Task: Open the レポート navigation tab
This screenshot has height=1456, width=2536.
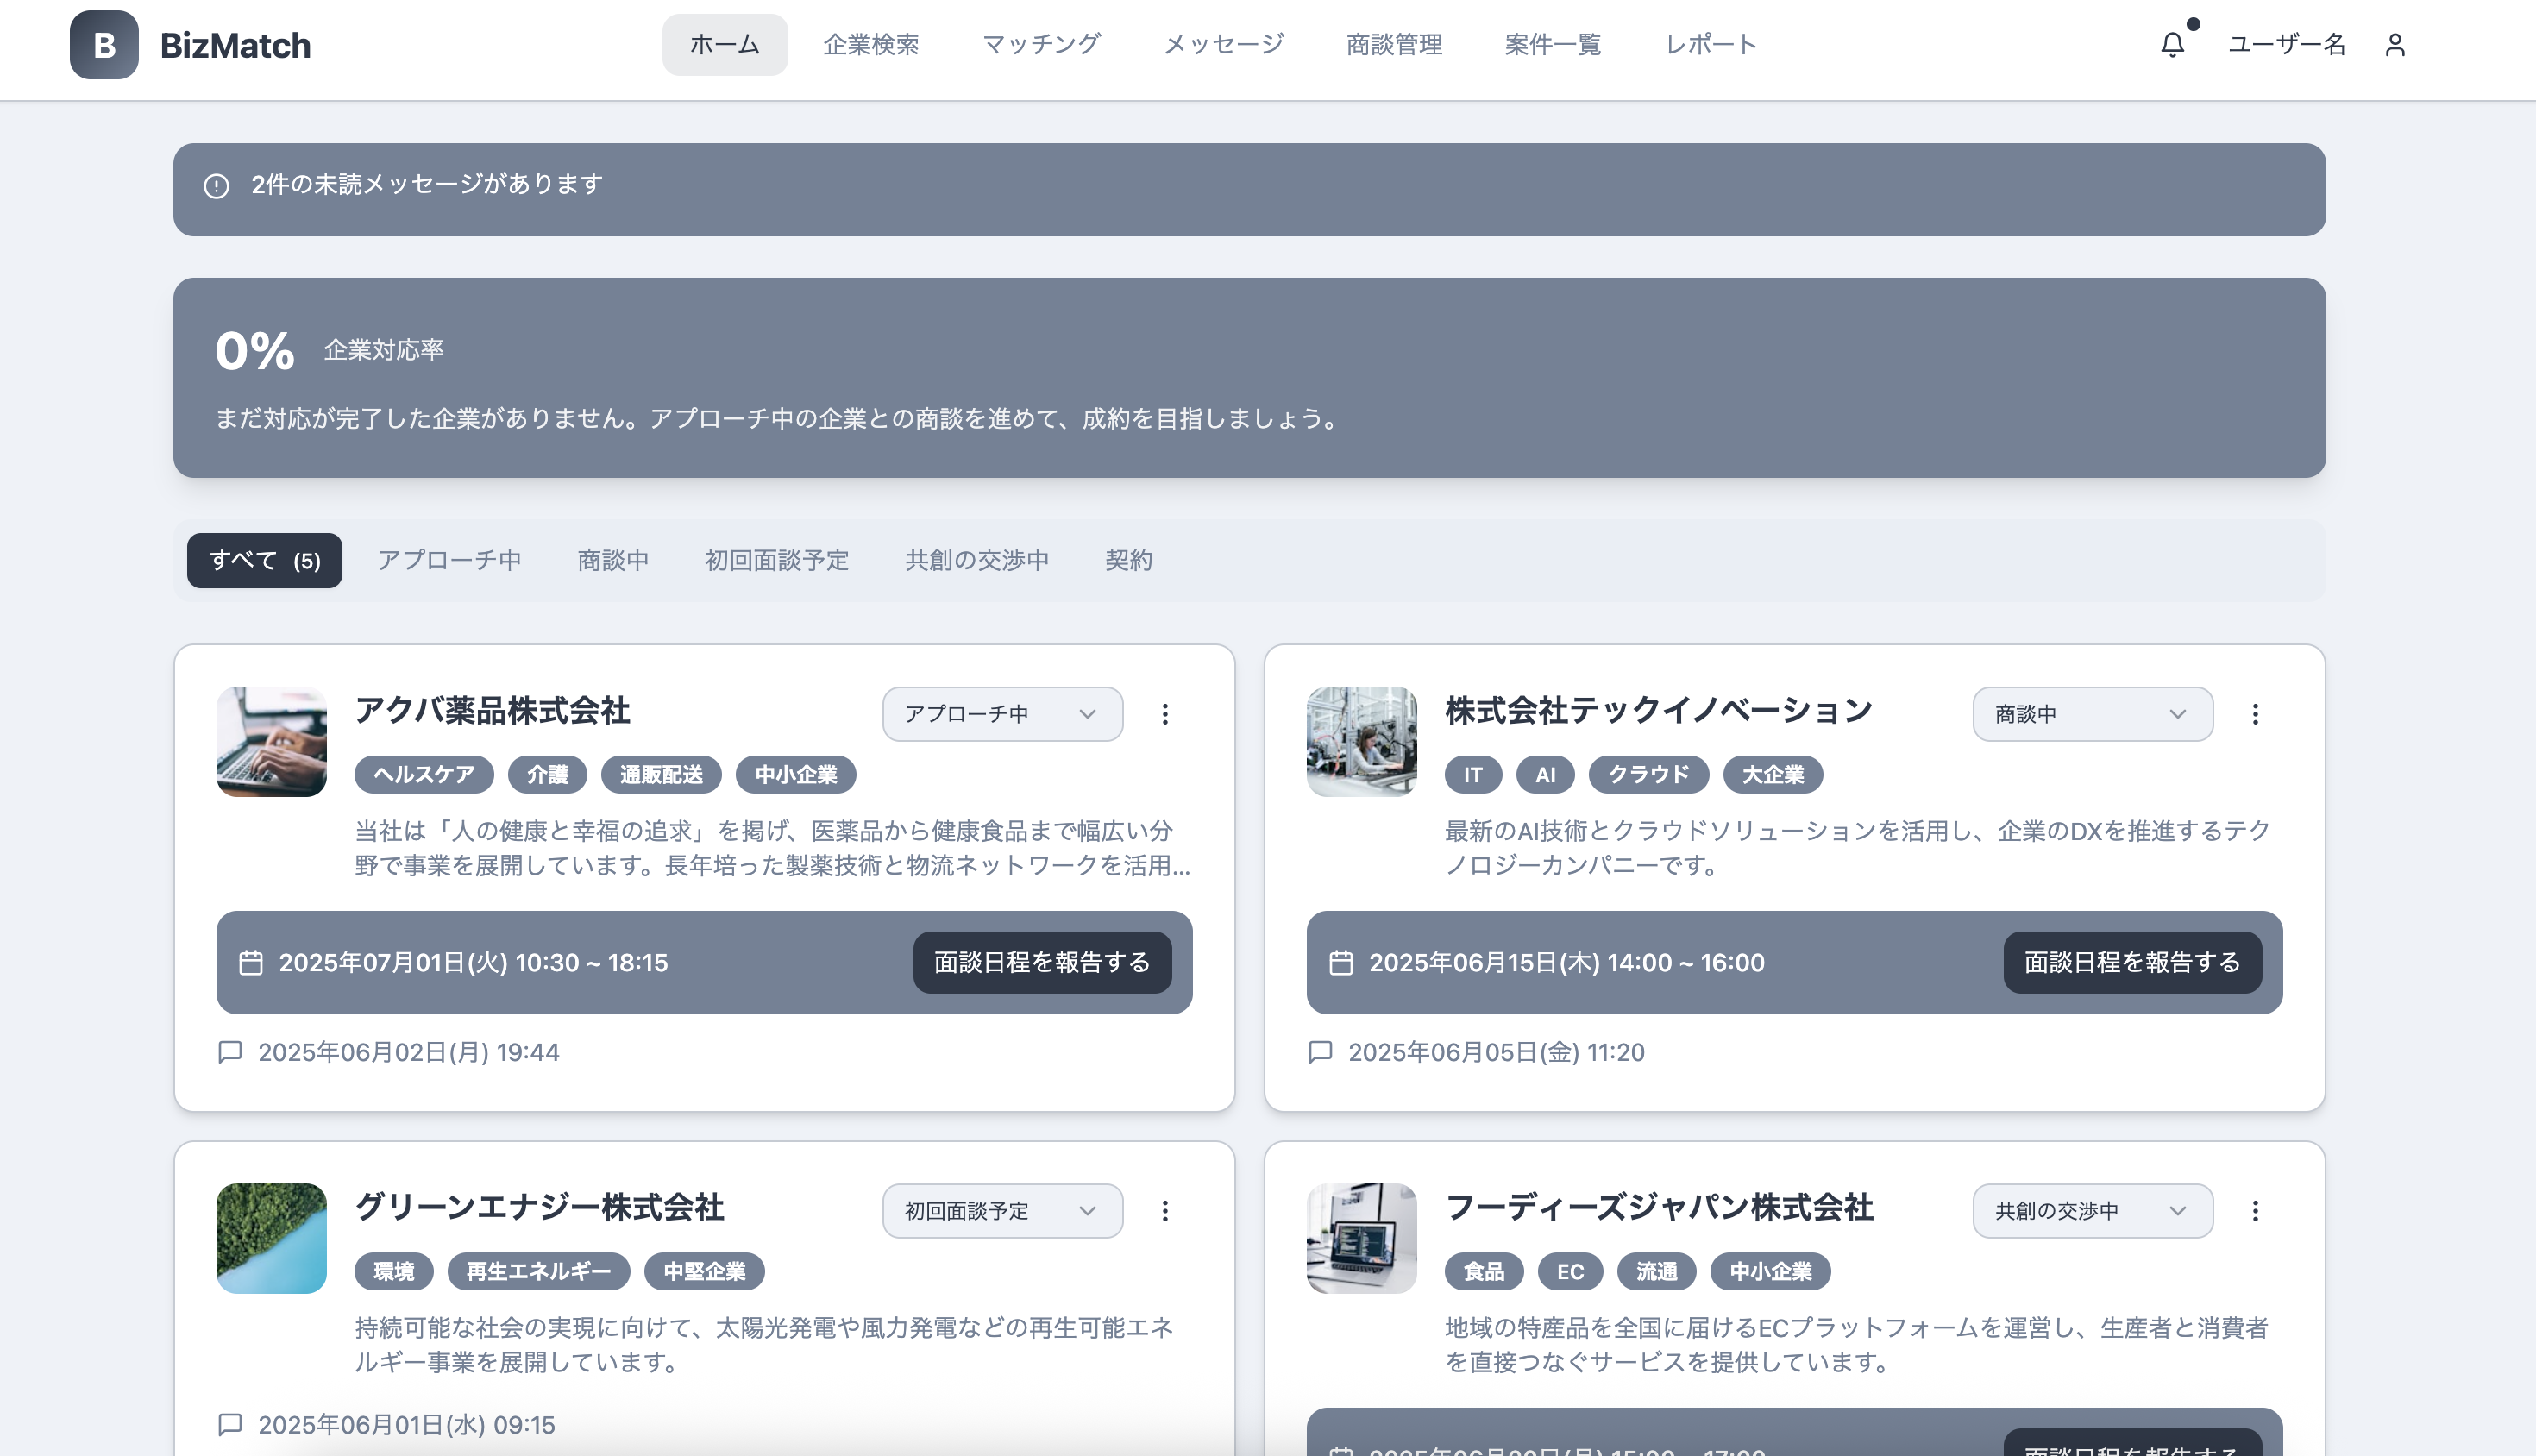Action: click(x=1710, y=44)
